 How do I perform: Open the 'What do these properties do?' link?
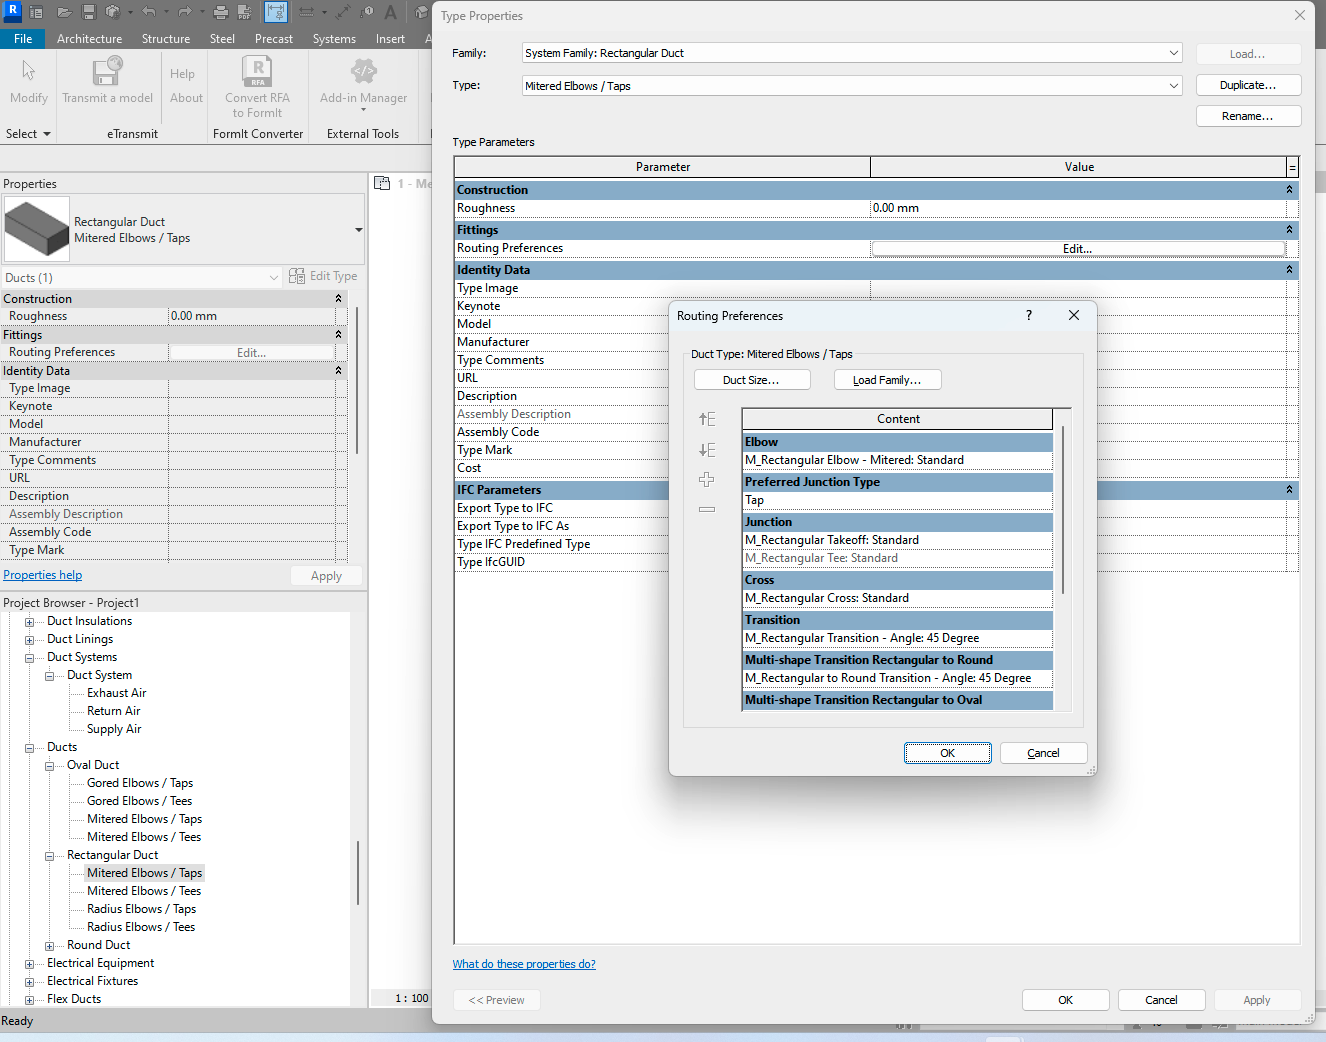coord(524,964)
